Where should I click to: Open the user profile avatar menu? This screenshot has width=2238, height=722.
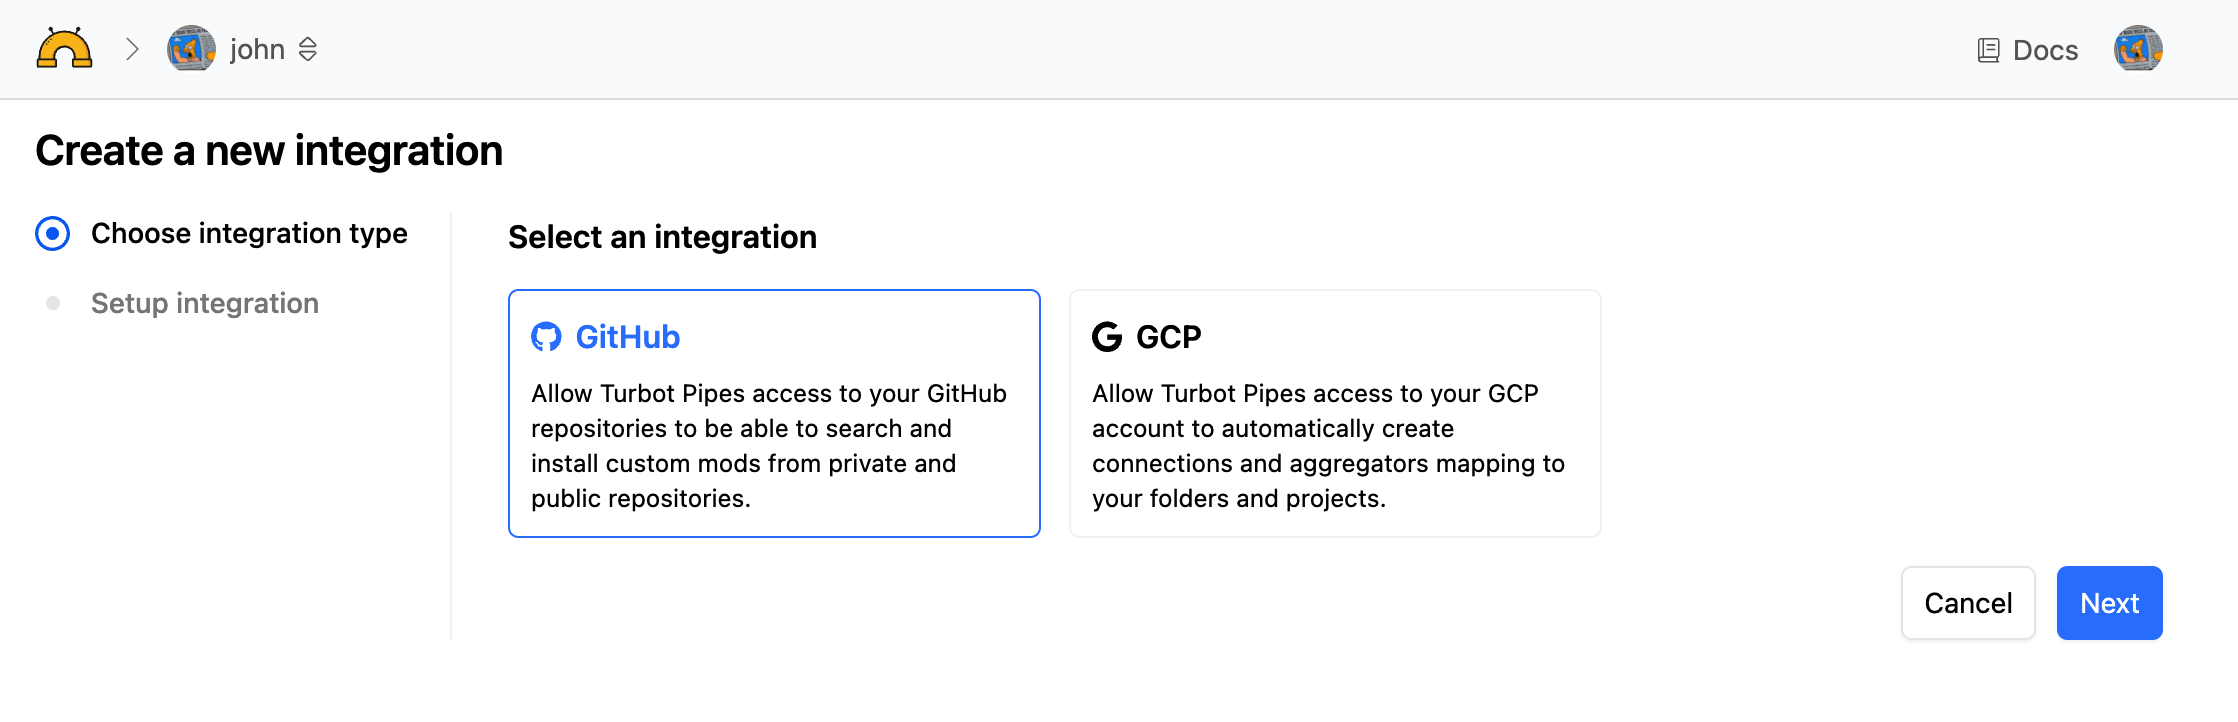click(x=2138, y=49)
